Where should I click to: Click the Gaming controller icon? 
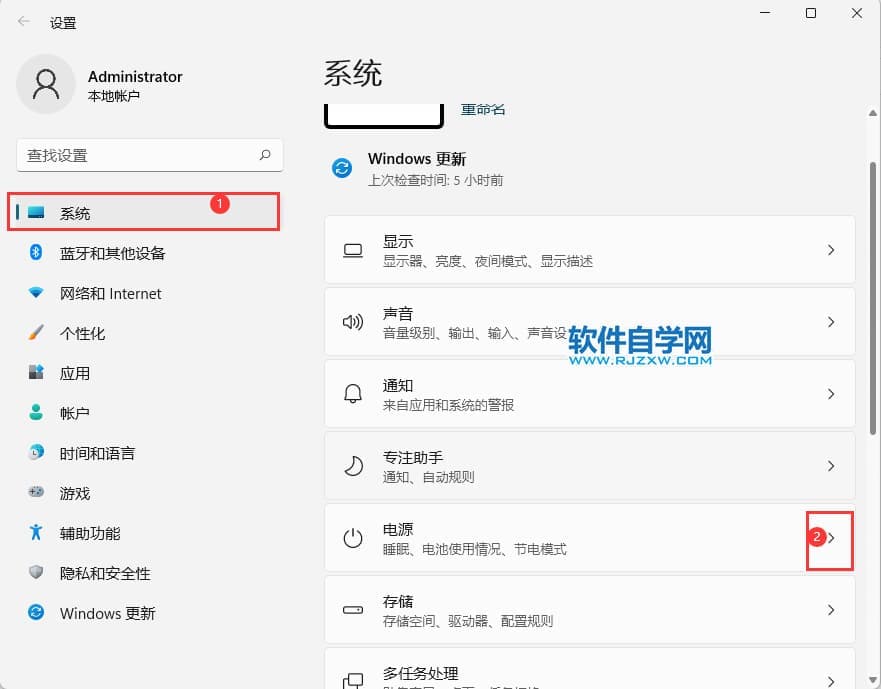[x=36, y=493]
